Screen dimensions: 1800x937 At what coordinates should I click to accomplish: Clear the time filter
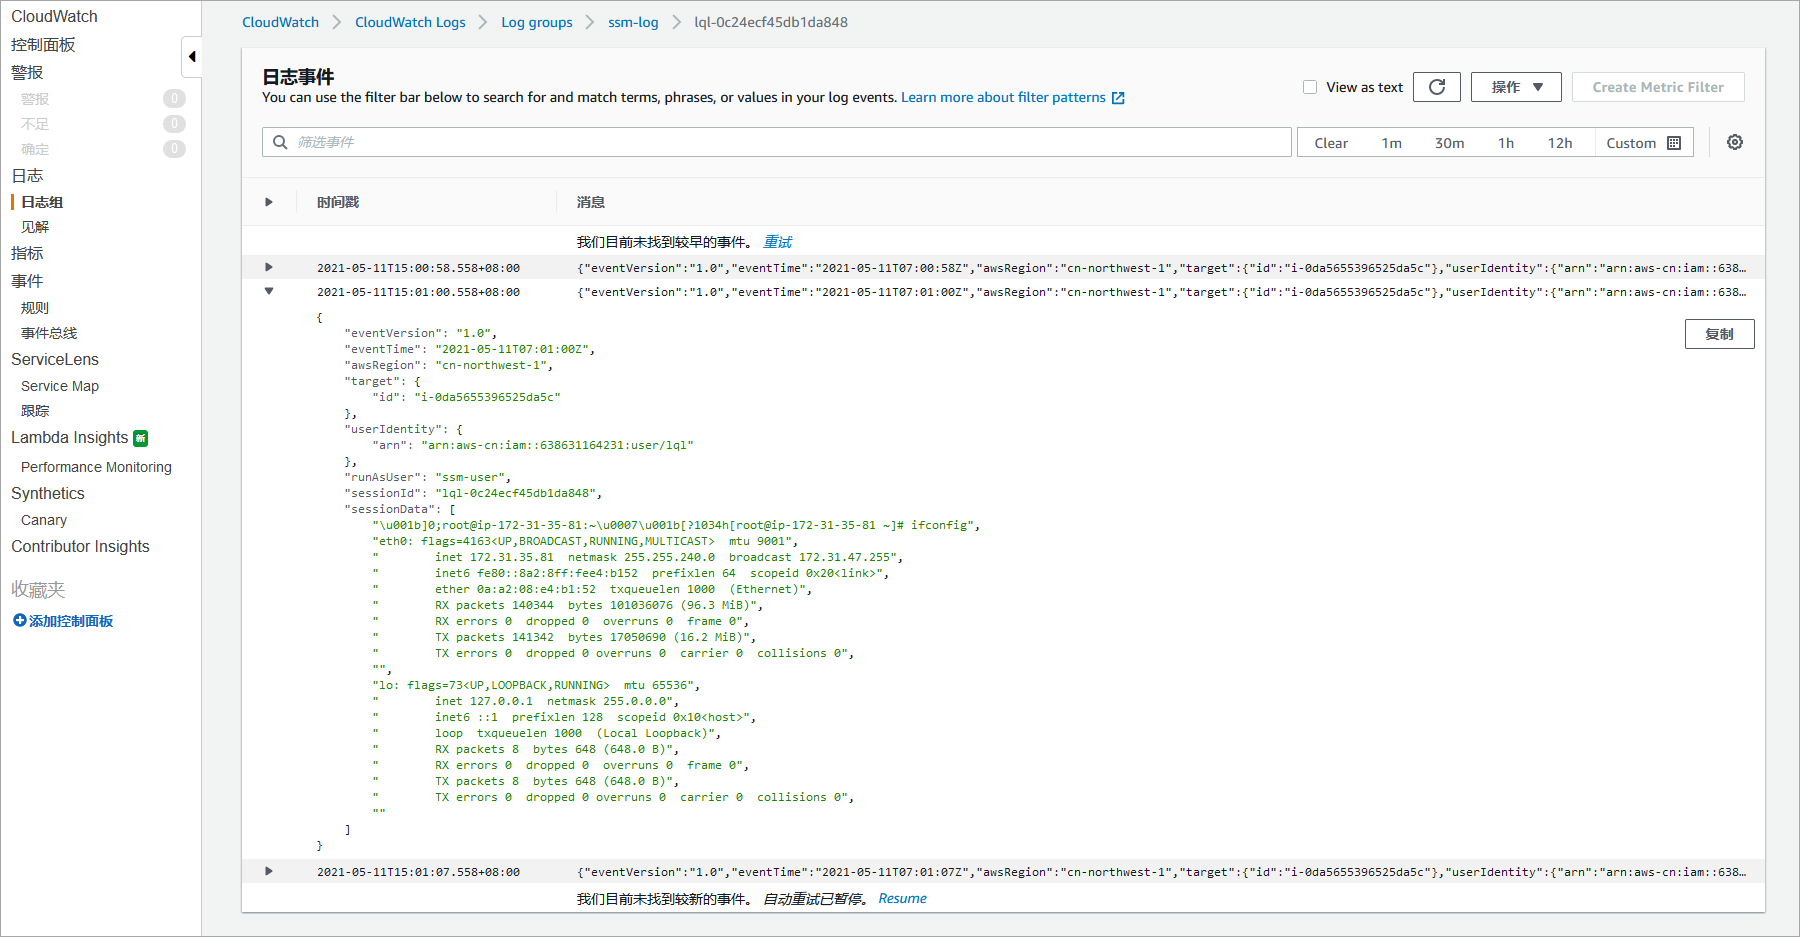1331,143
